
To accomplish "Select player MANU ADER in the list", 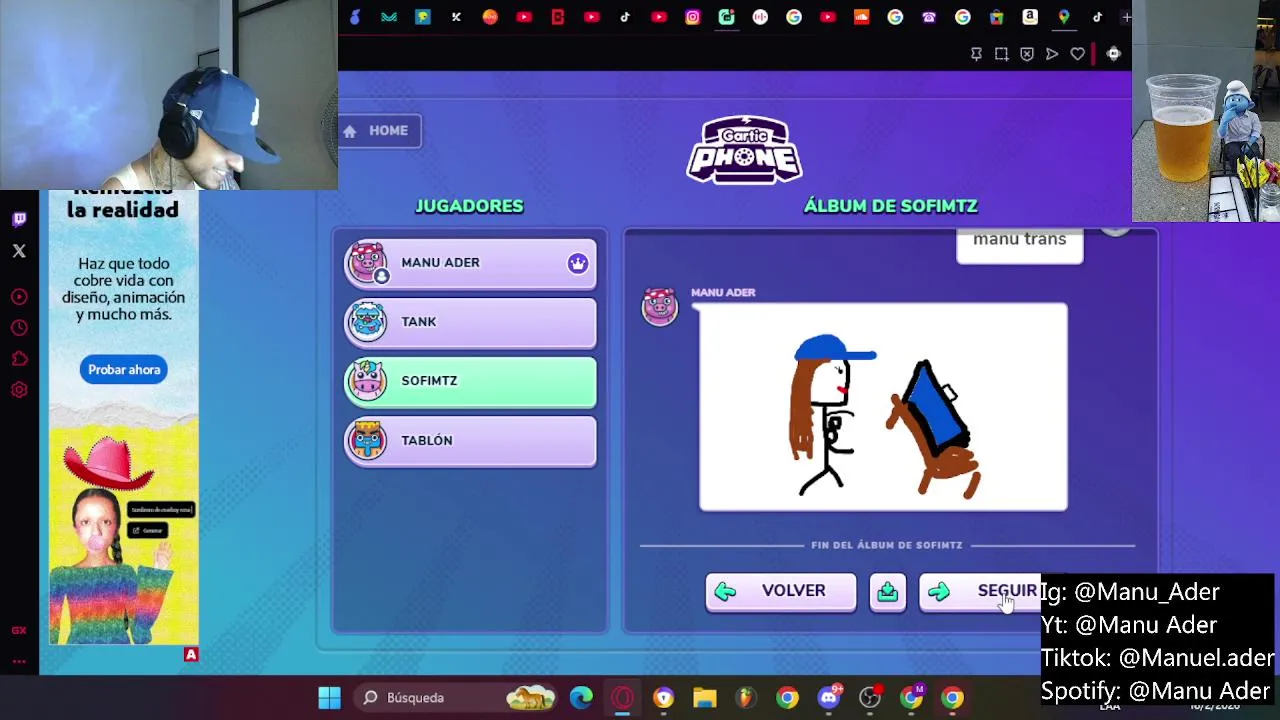I will 471,263.
